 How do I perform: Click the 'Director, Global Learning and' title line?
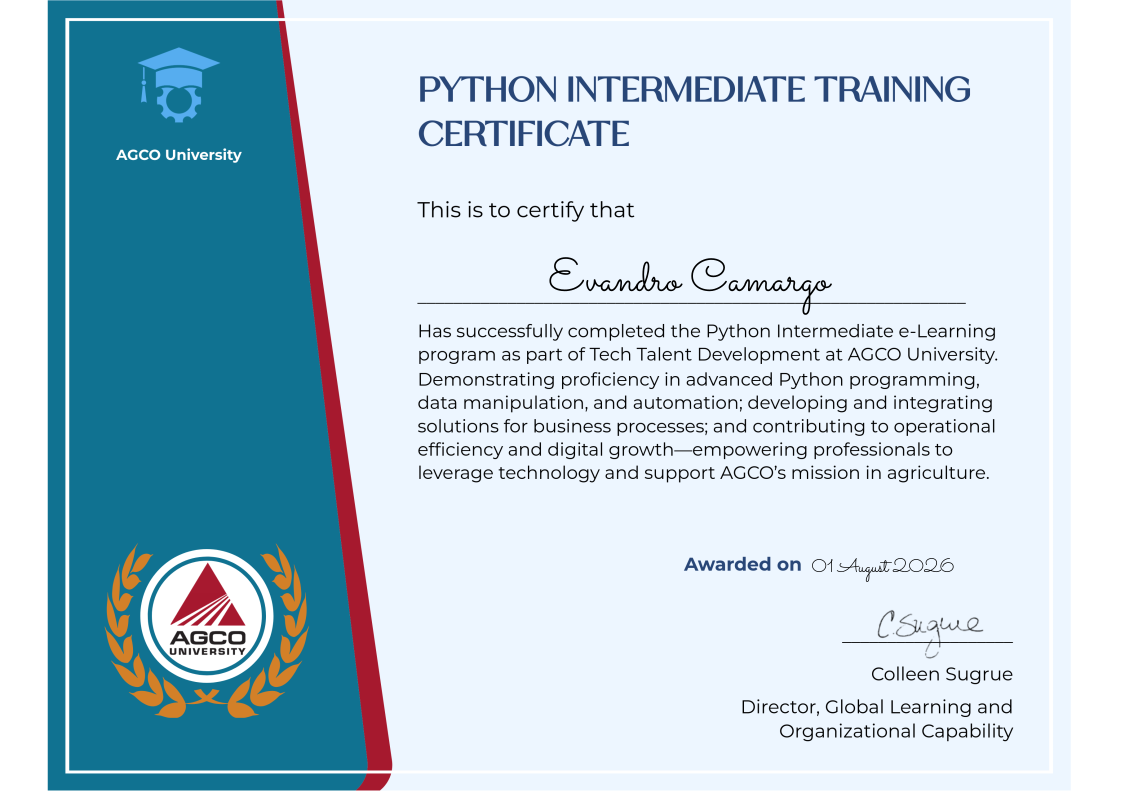tap(876, 707)
